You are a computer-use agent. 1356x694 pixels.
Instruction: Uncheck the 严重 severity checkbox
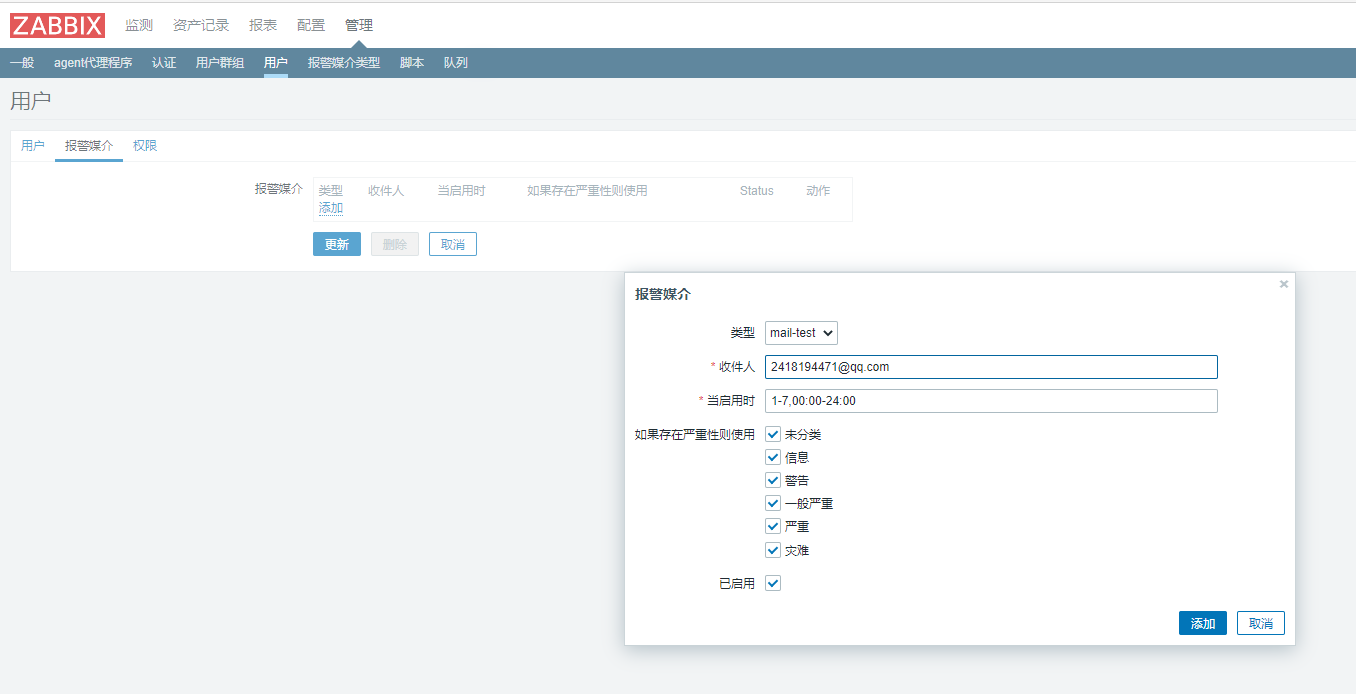pos(773,526)
